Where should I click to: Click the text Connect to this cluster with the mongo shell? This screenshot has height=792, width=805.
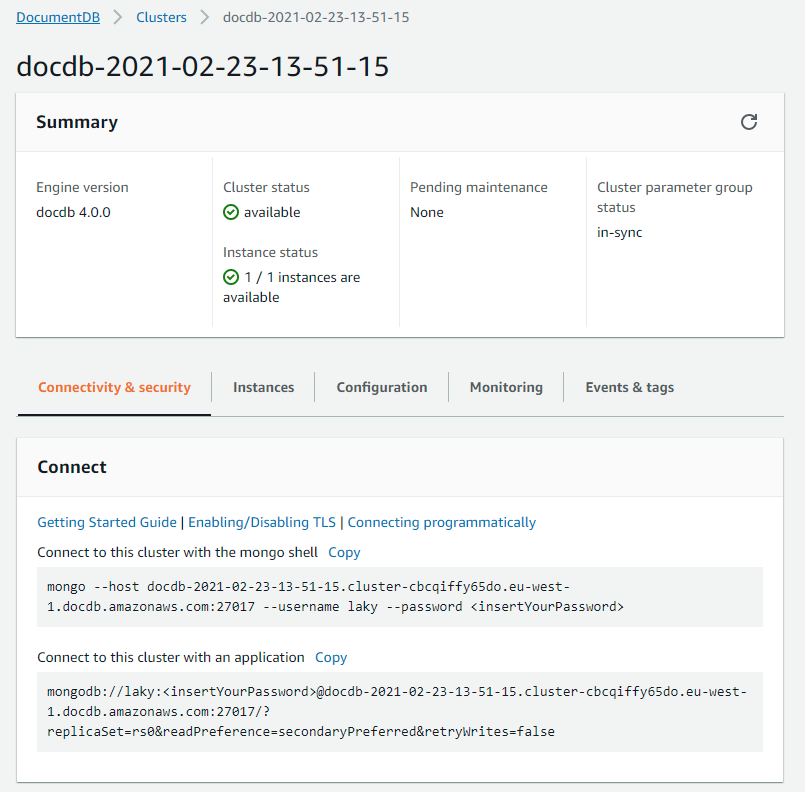[x=178, y=552]
